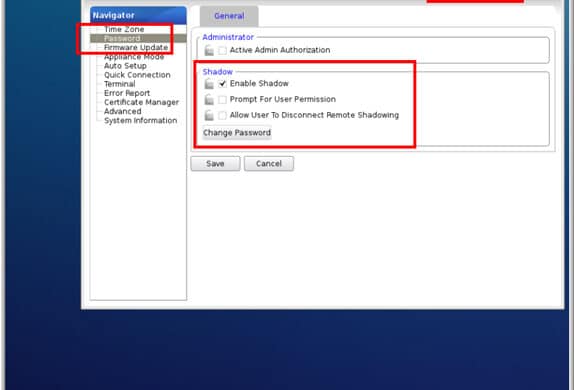Viewport: 574px width, 390px height.
Task: Enable the Active Admin Authorization checkbox
Action: pos(222,51)
